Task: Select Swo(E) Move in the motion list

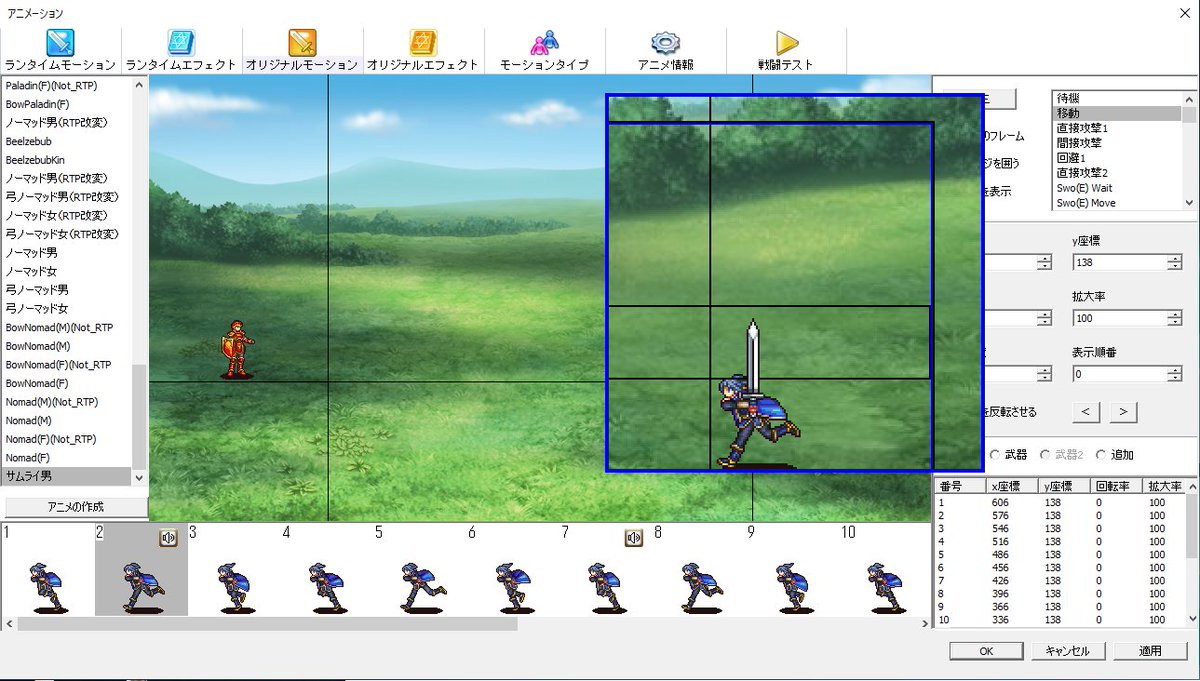Action: coord(1117,203)
